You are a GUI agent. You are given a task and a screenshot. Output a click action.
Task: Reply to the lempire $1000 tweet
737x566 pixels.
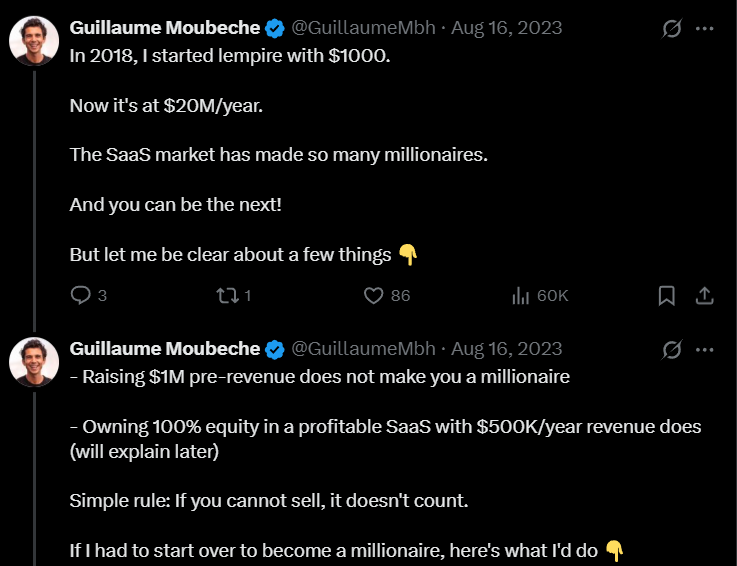(x=81, y=295)
